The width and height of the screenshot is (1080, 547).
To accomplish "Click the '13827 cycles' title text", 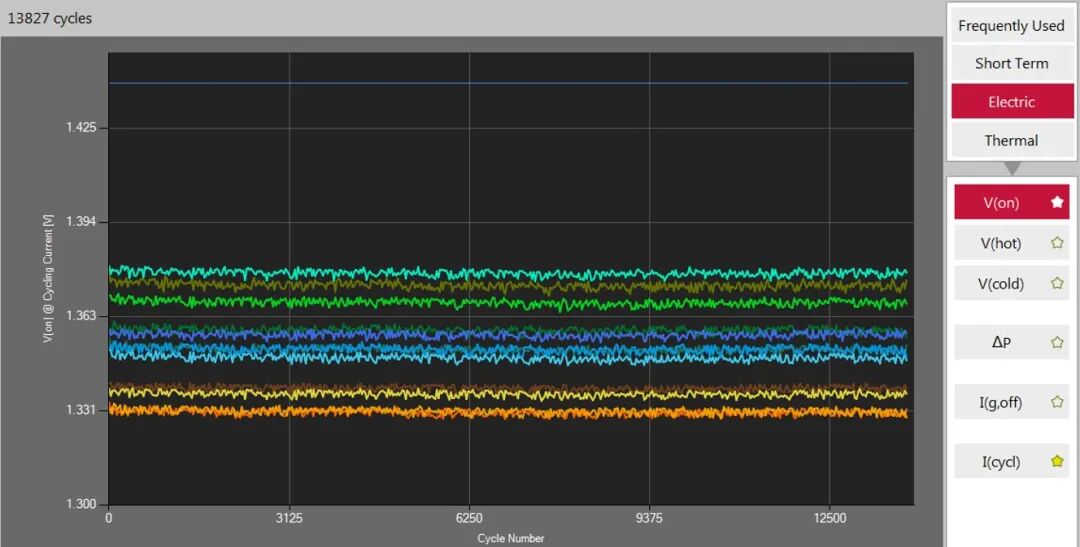I will [x=50, y=19].
